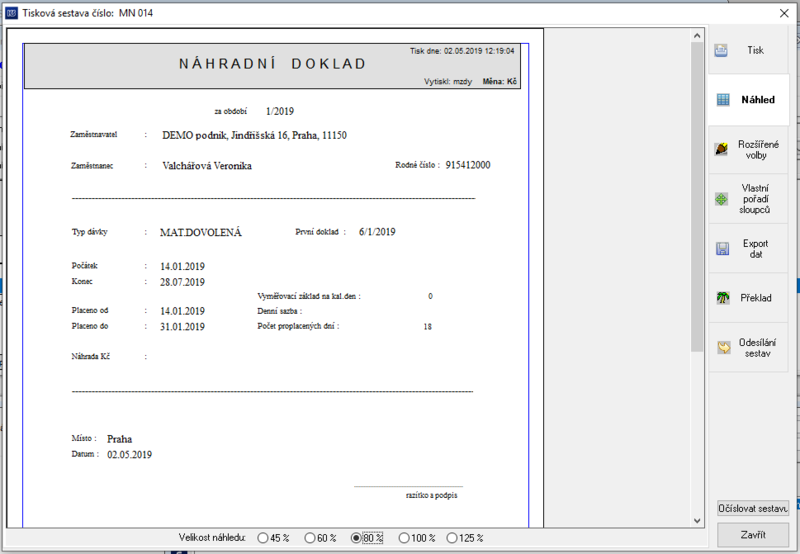Select the 100 % preview size

[x=417, y=538]
